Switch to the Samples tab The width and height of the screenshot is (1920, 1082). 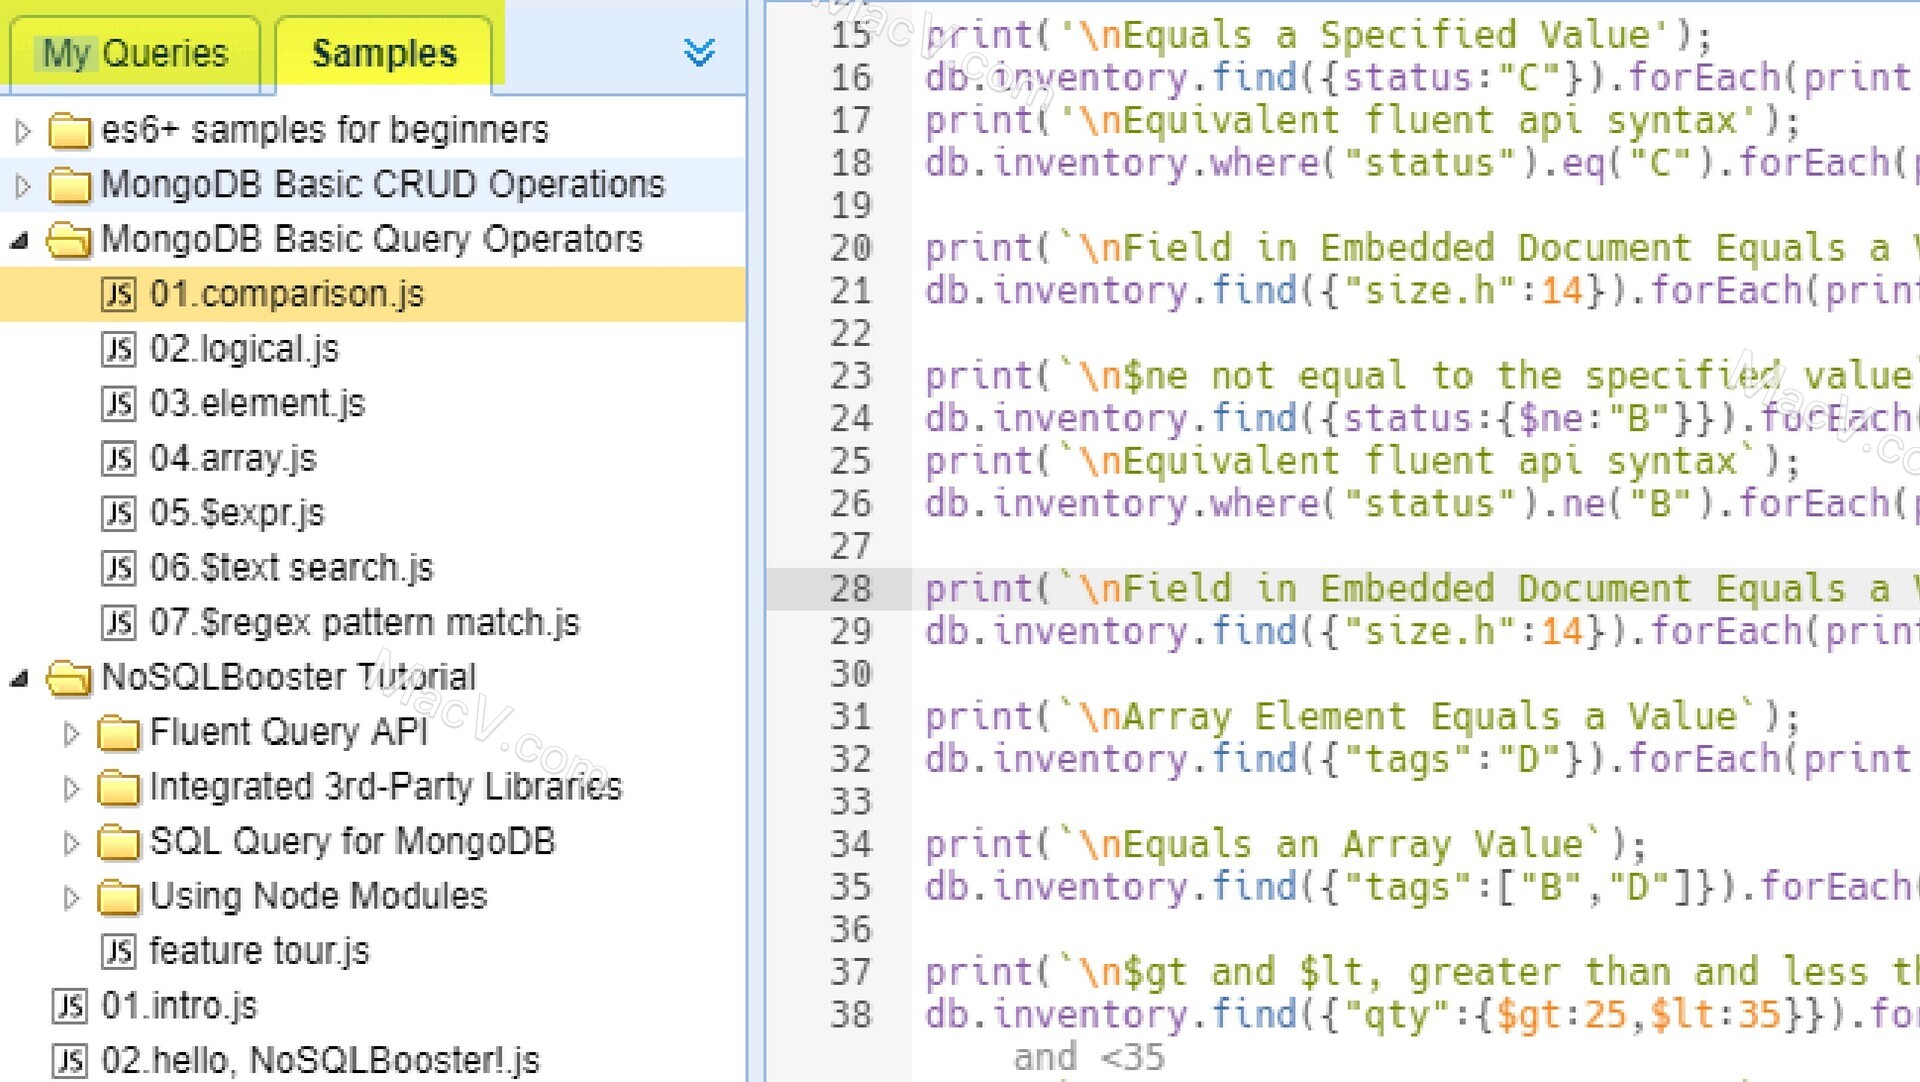click(x=384, y=52)
